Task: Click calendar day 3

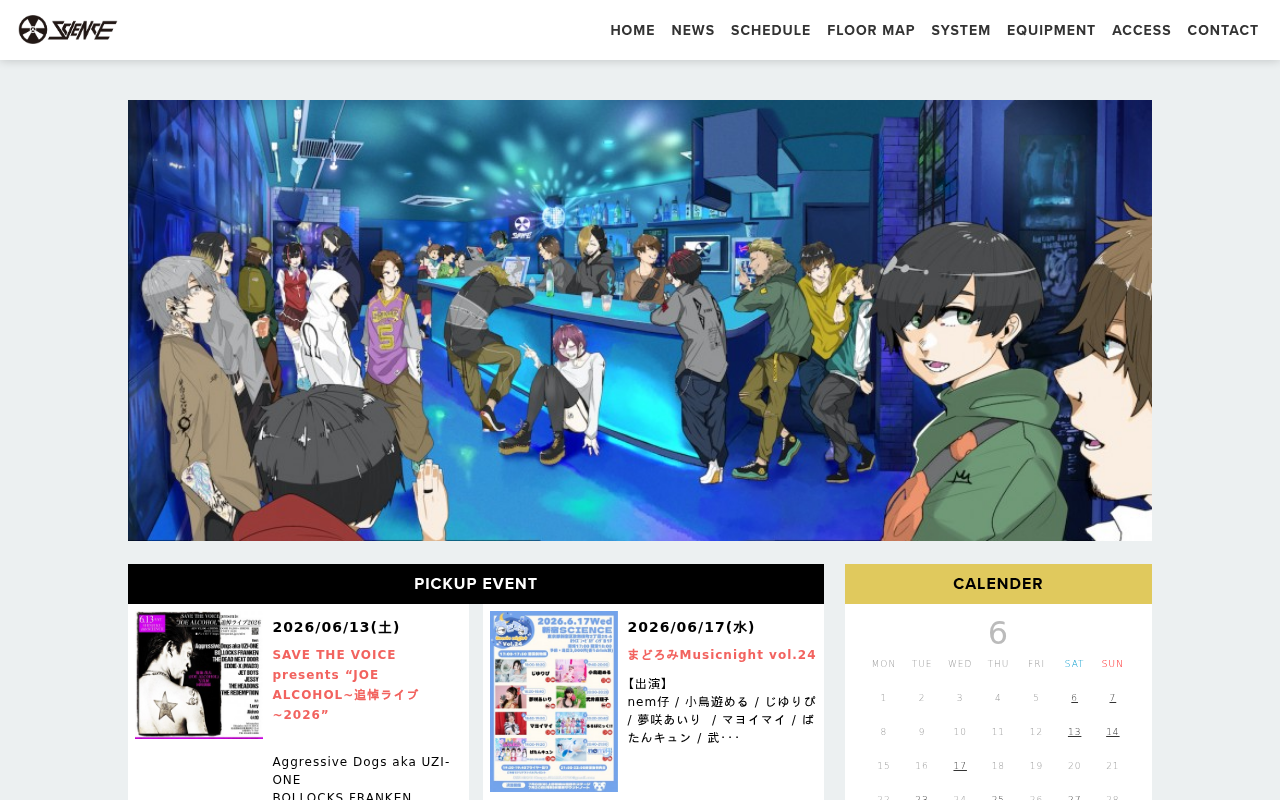Action: (960, 698)
